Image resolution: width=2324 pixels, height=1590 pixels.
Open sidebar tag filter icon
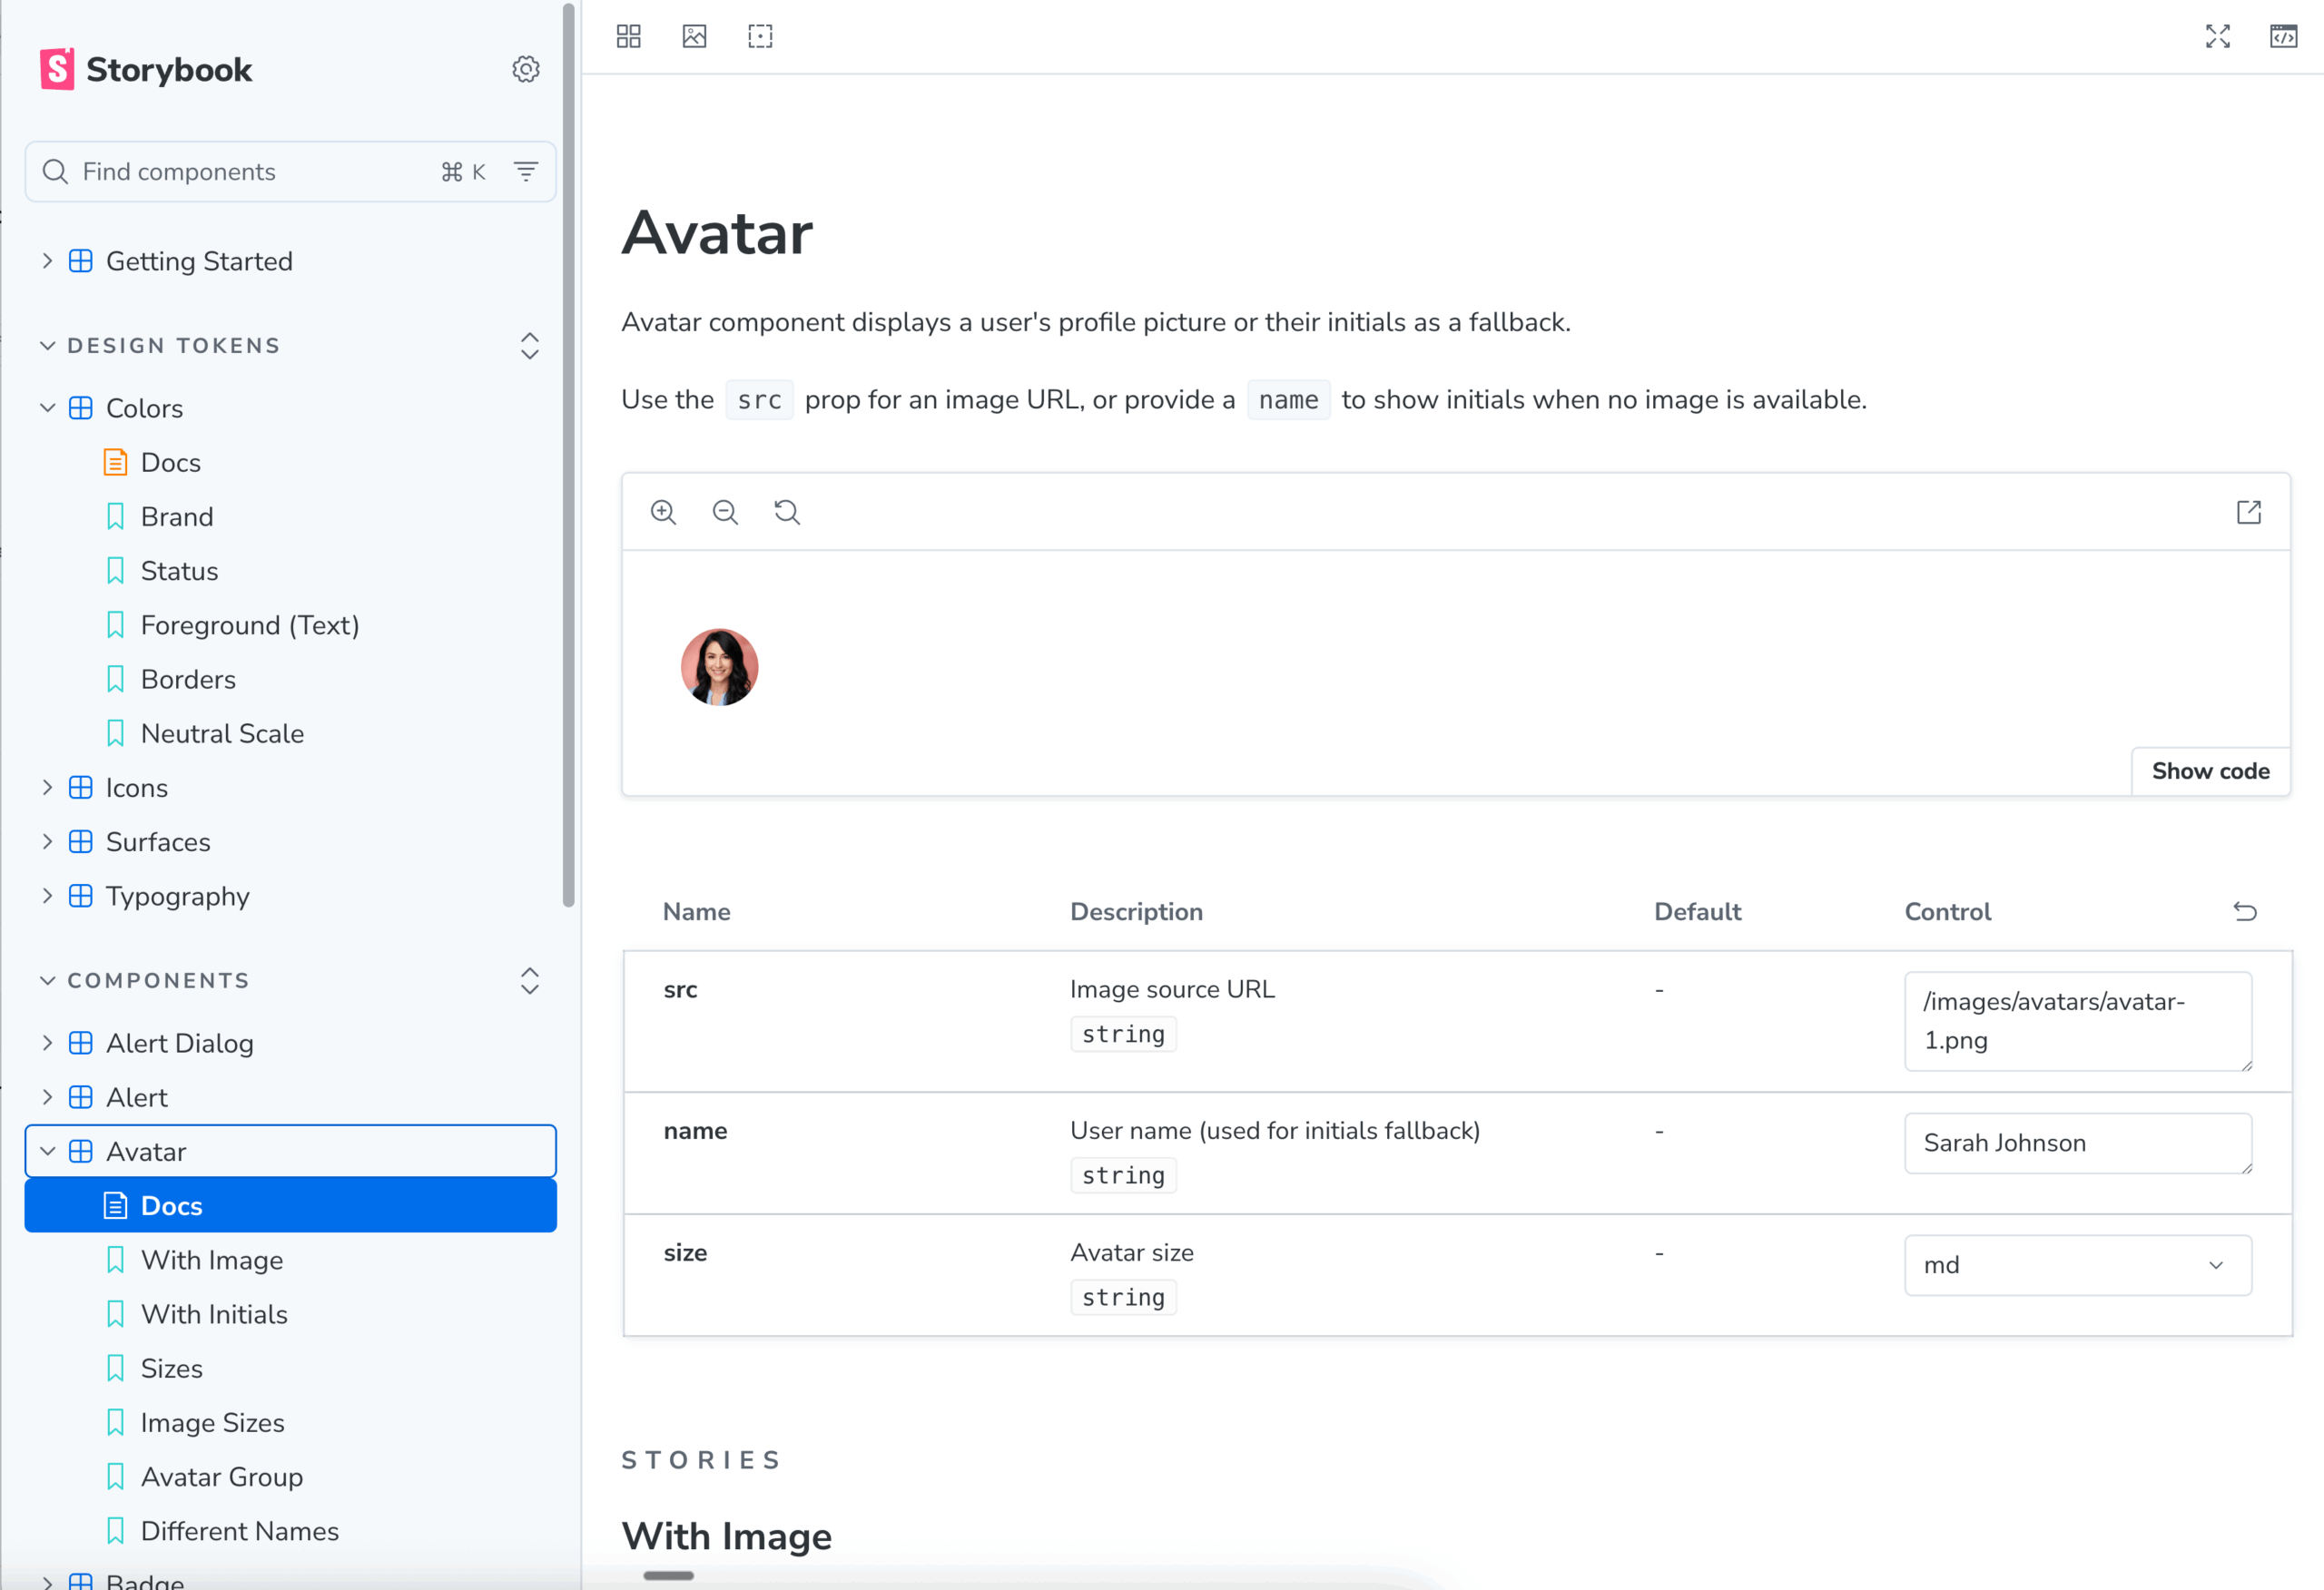point(525,171)
